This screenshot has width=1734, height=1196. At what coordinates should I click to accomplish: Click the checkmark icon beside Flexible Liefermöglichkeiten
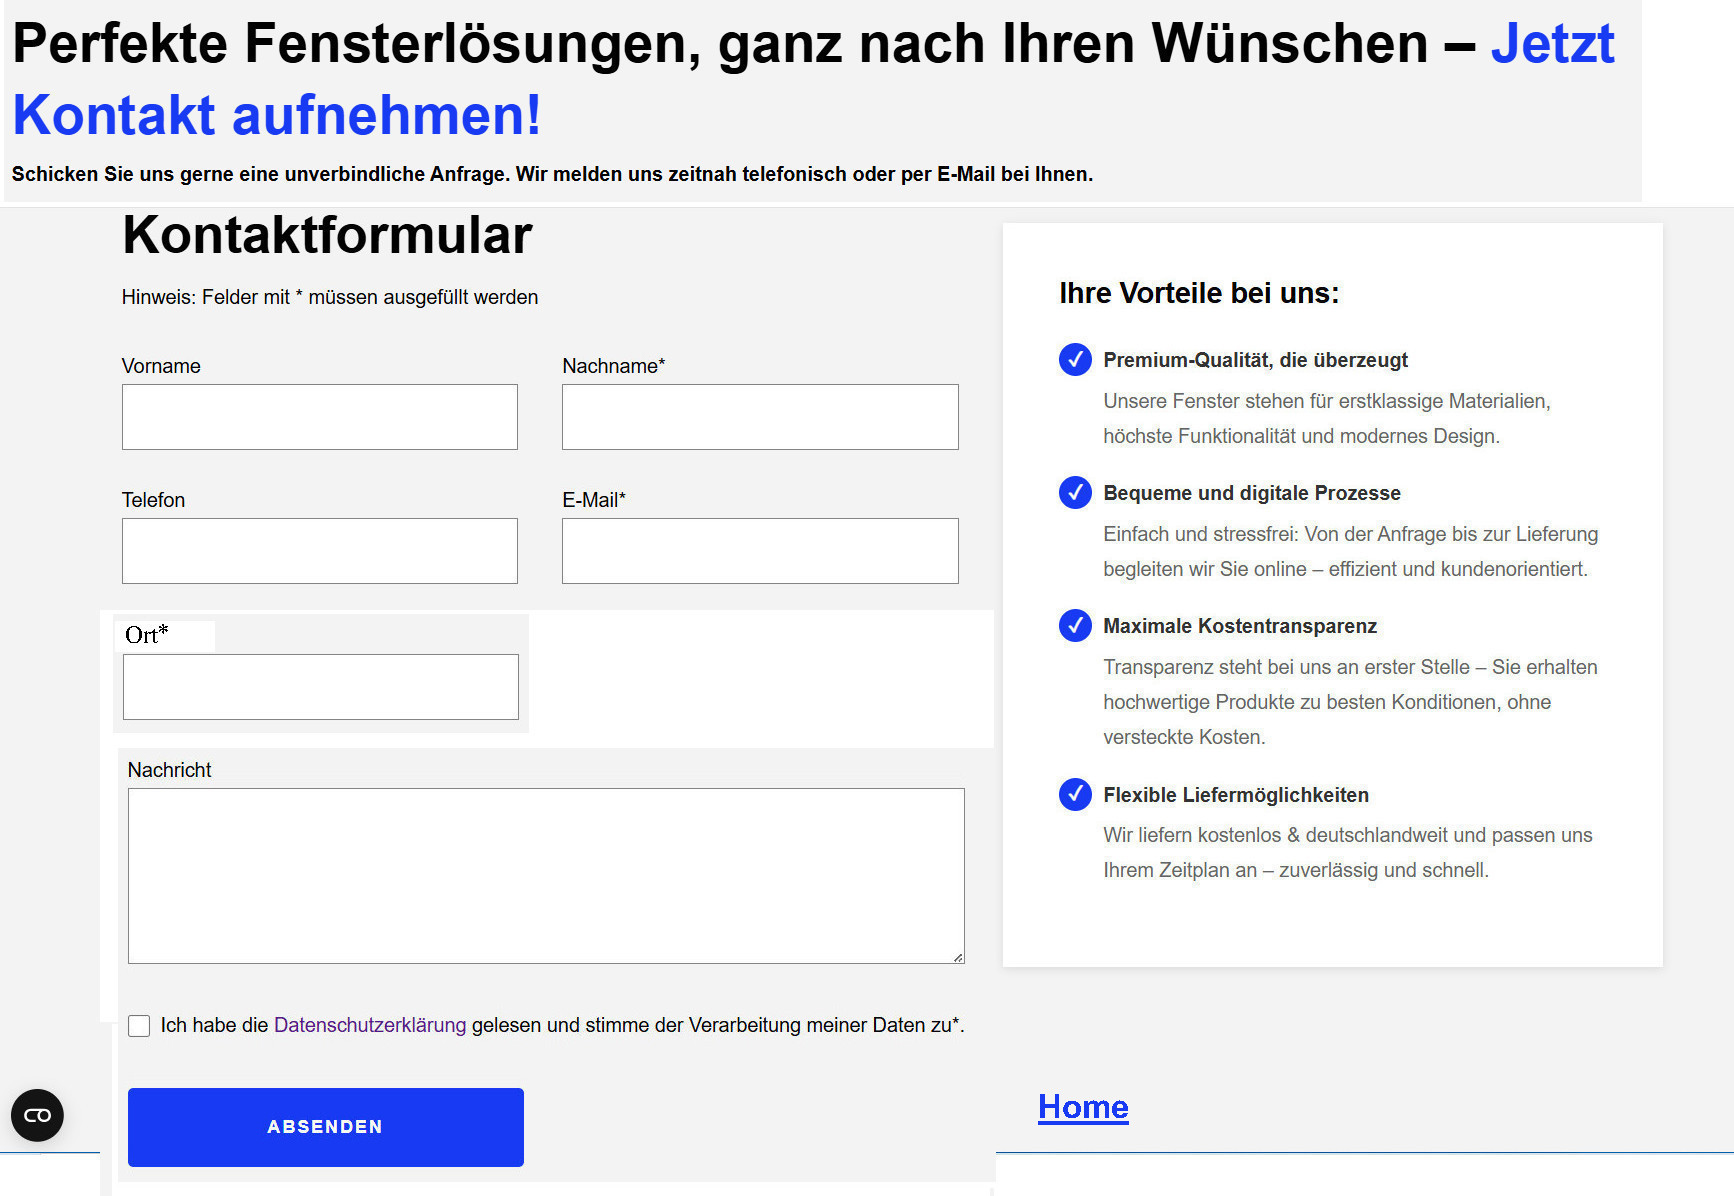1075,794
